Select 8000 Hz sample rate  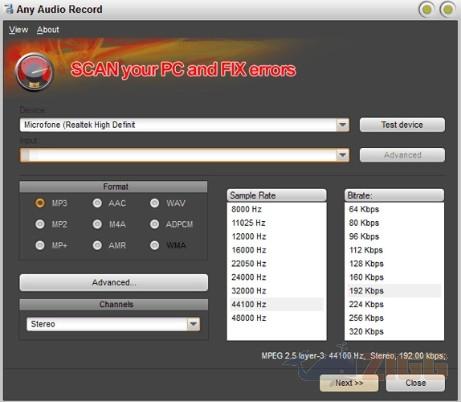277,209
